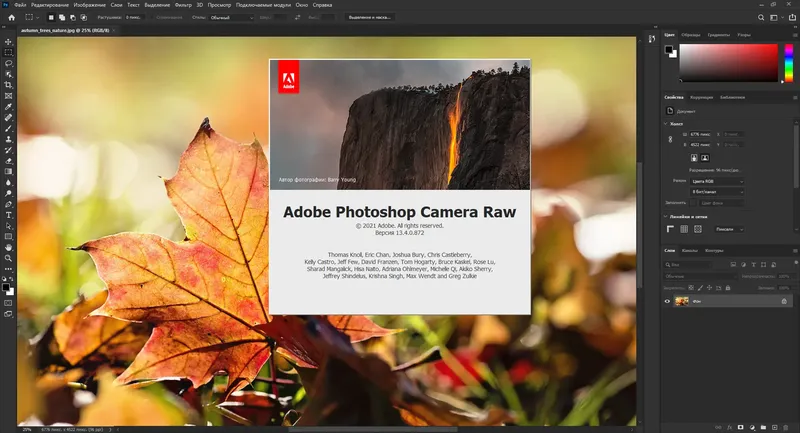Open the Пиксели units dropdown
The image size is (800, 433).
(x=729, y=230)
